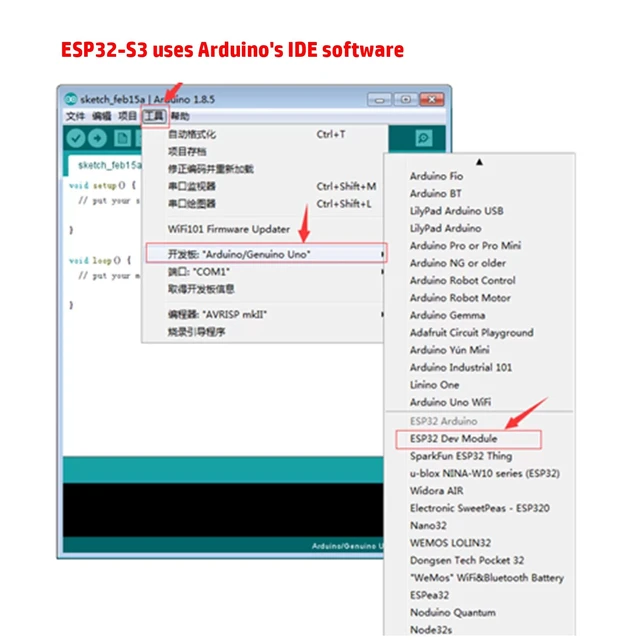Select ESP32 Dev Module board
Image resolution: width=640 pixels, height=640 pixels.
pos(469,439)
